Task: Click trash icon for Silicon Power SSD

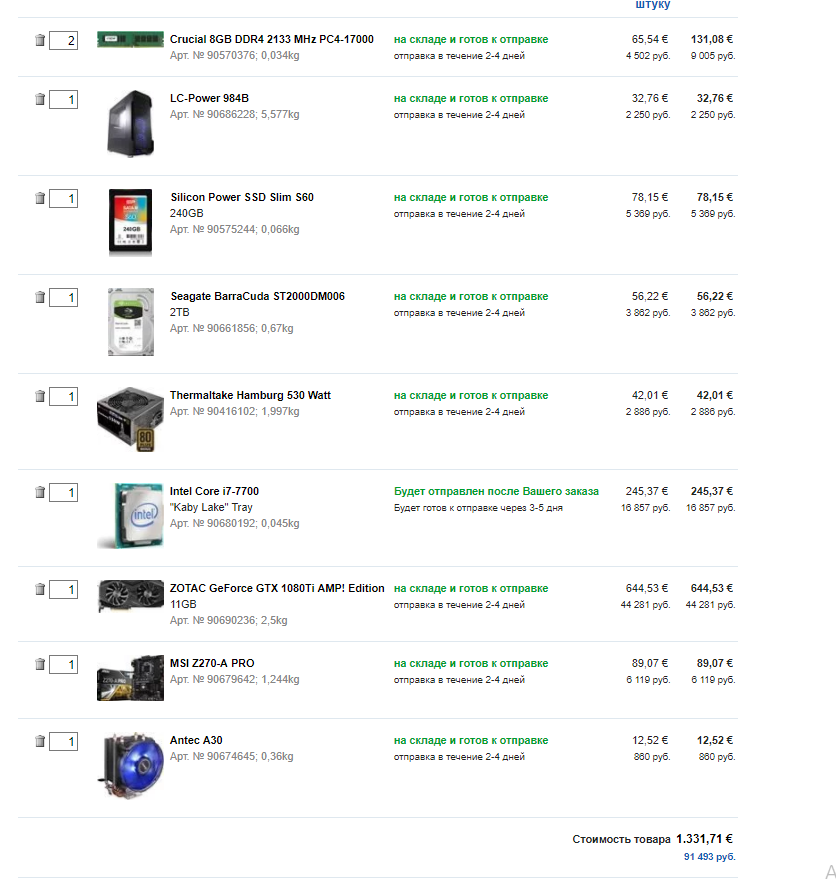Action: [x=40, y=198]
